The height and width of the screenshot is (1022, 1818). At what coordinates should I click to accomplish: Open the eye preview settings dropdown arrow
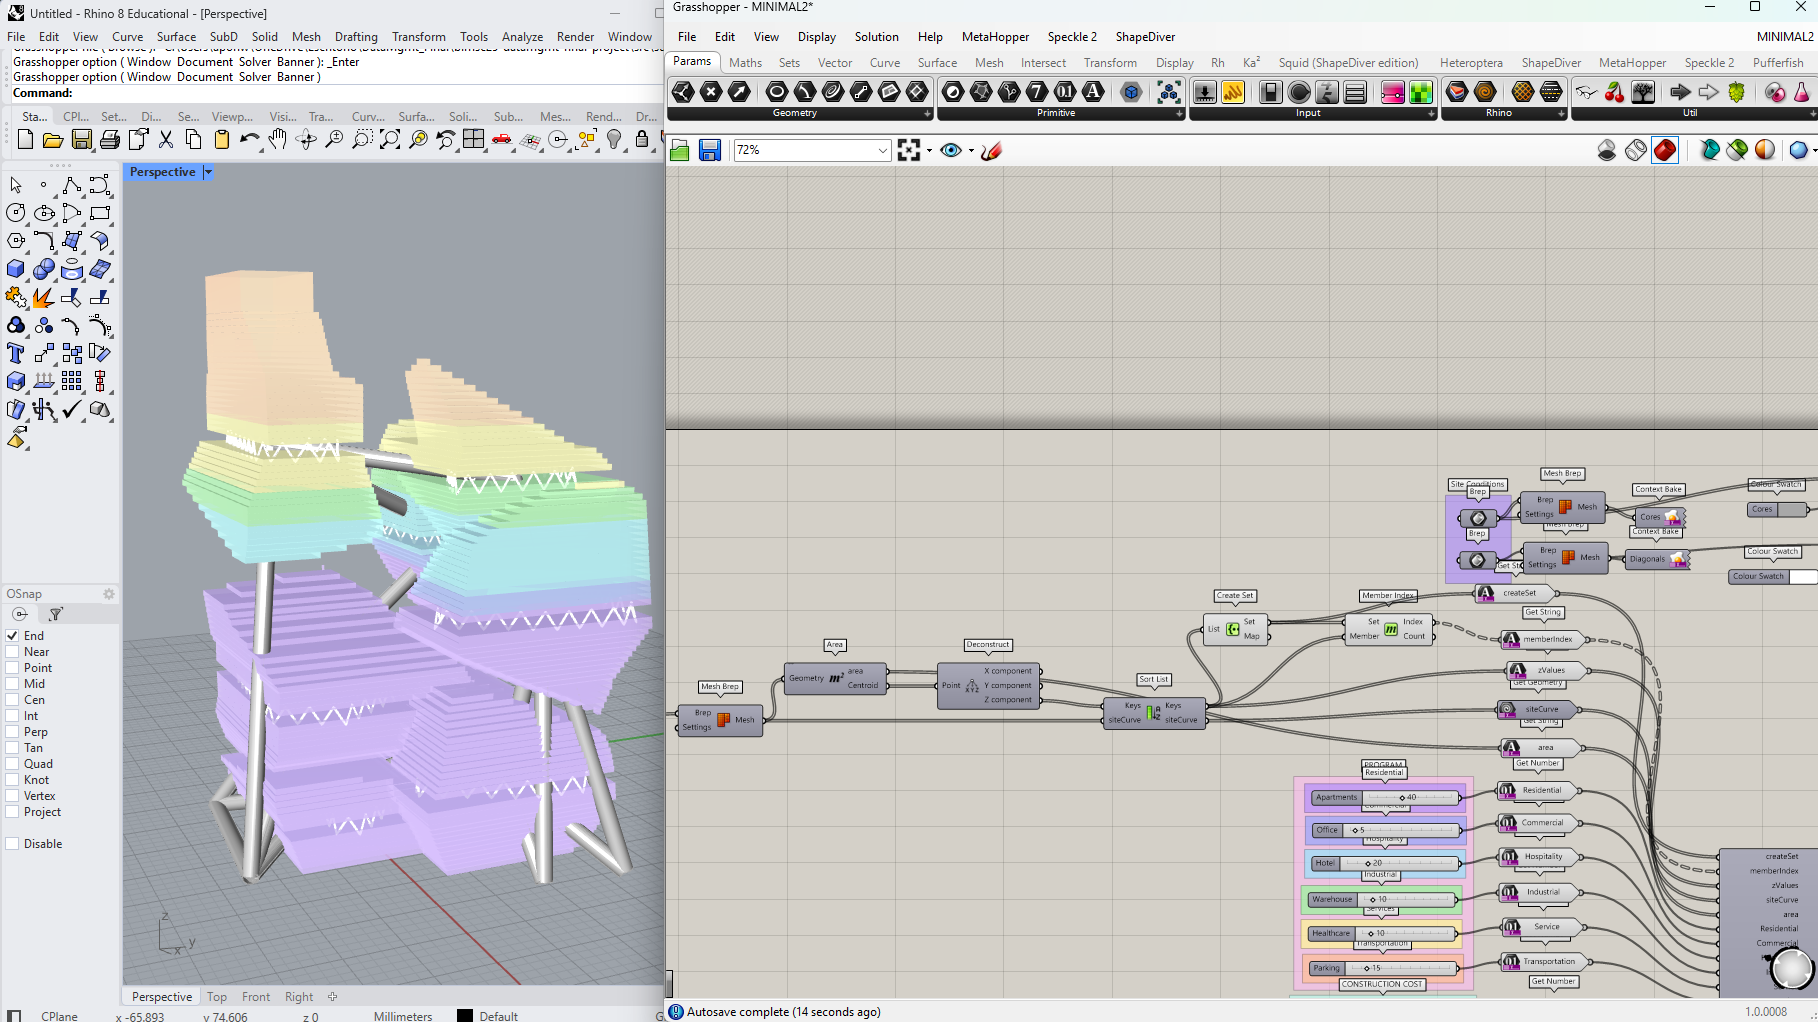pyautogui.click(x=971, y=151)
